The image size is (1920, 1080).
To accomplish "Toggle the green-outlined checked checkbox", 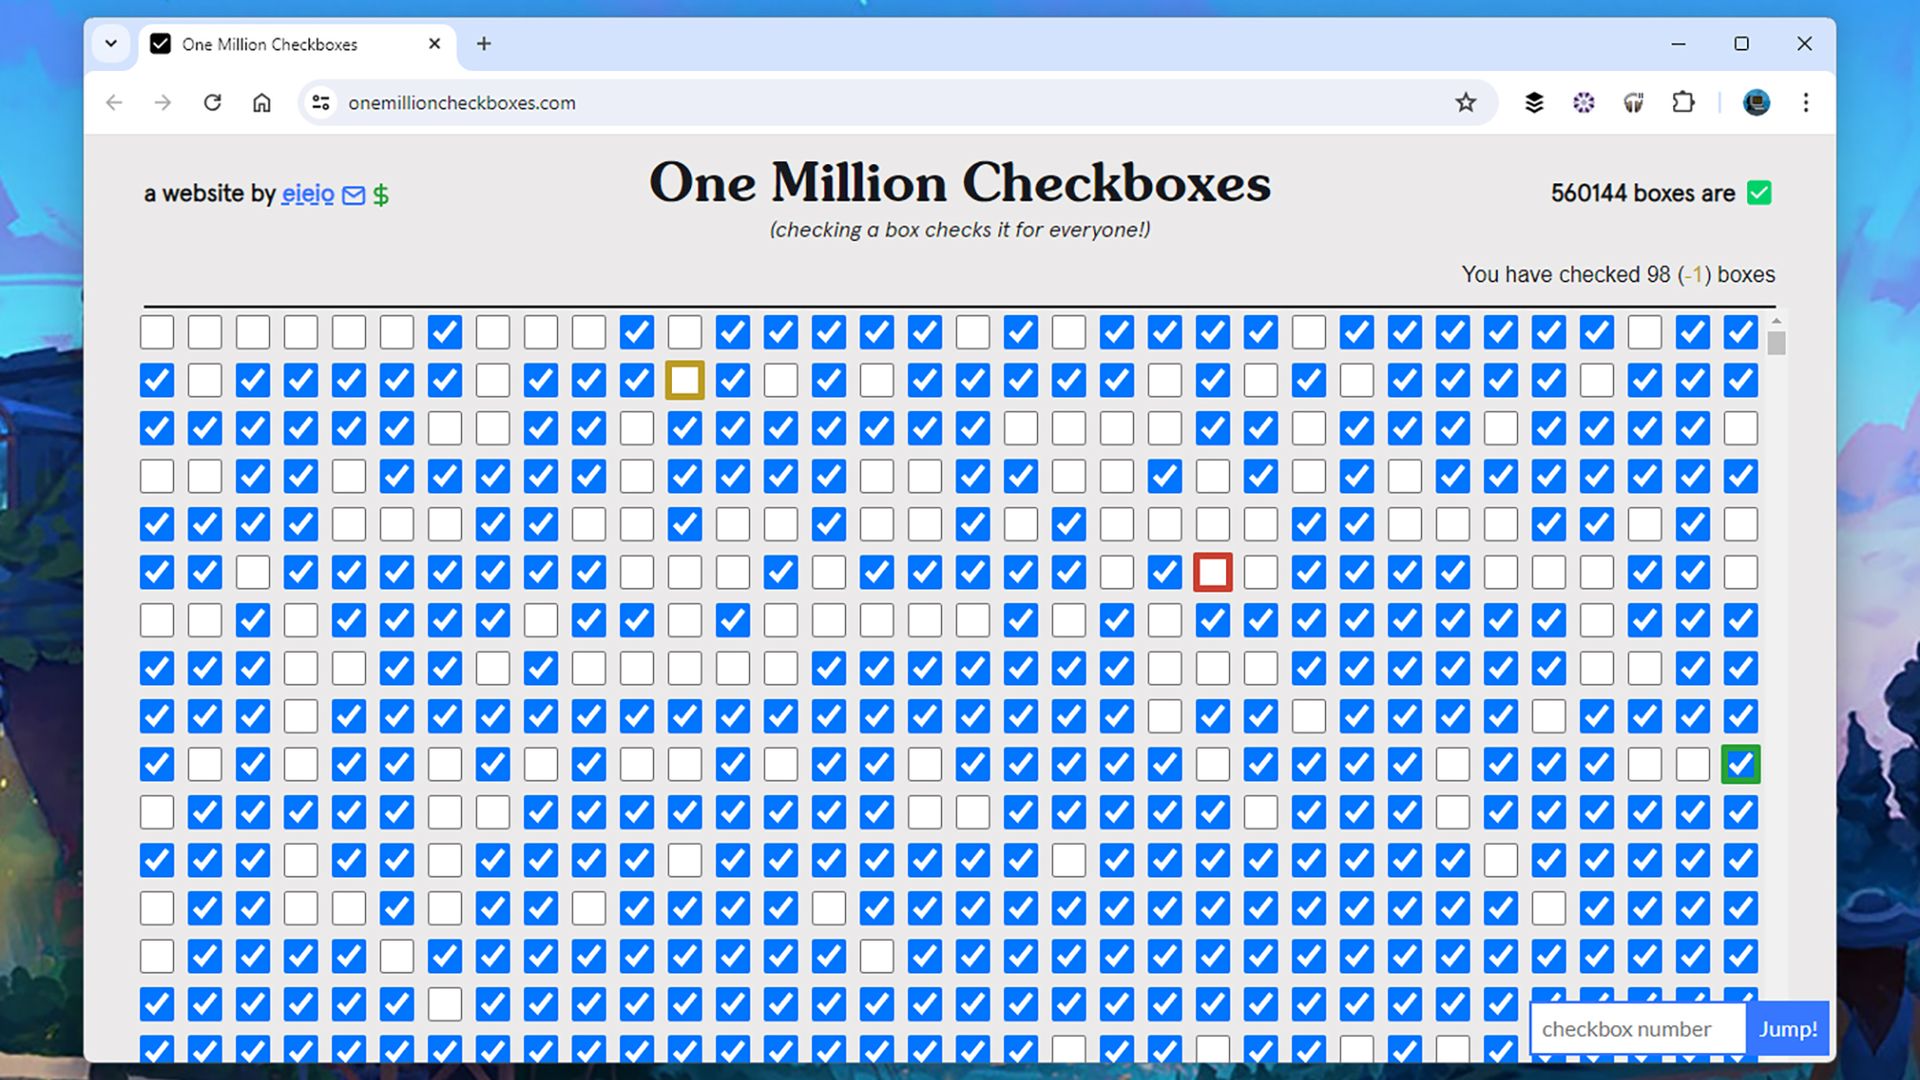I will pos(1741,765).
